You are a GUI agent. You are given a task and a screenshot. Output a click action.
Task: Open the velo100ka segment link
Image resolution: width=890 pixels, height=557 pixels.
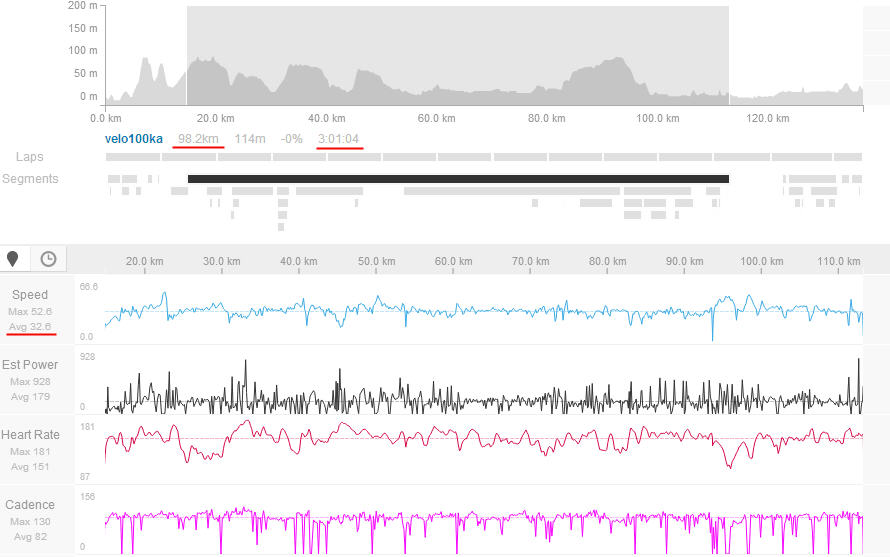133,139
